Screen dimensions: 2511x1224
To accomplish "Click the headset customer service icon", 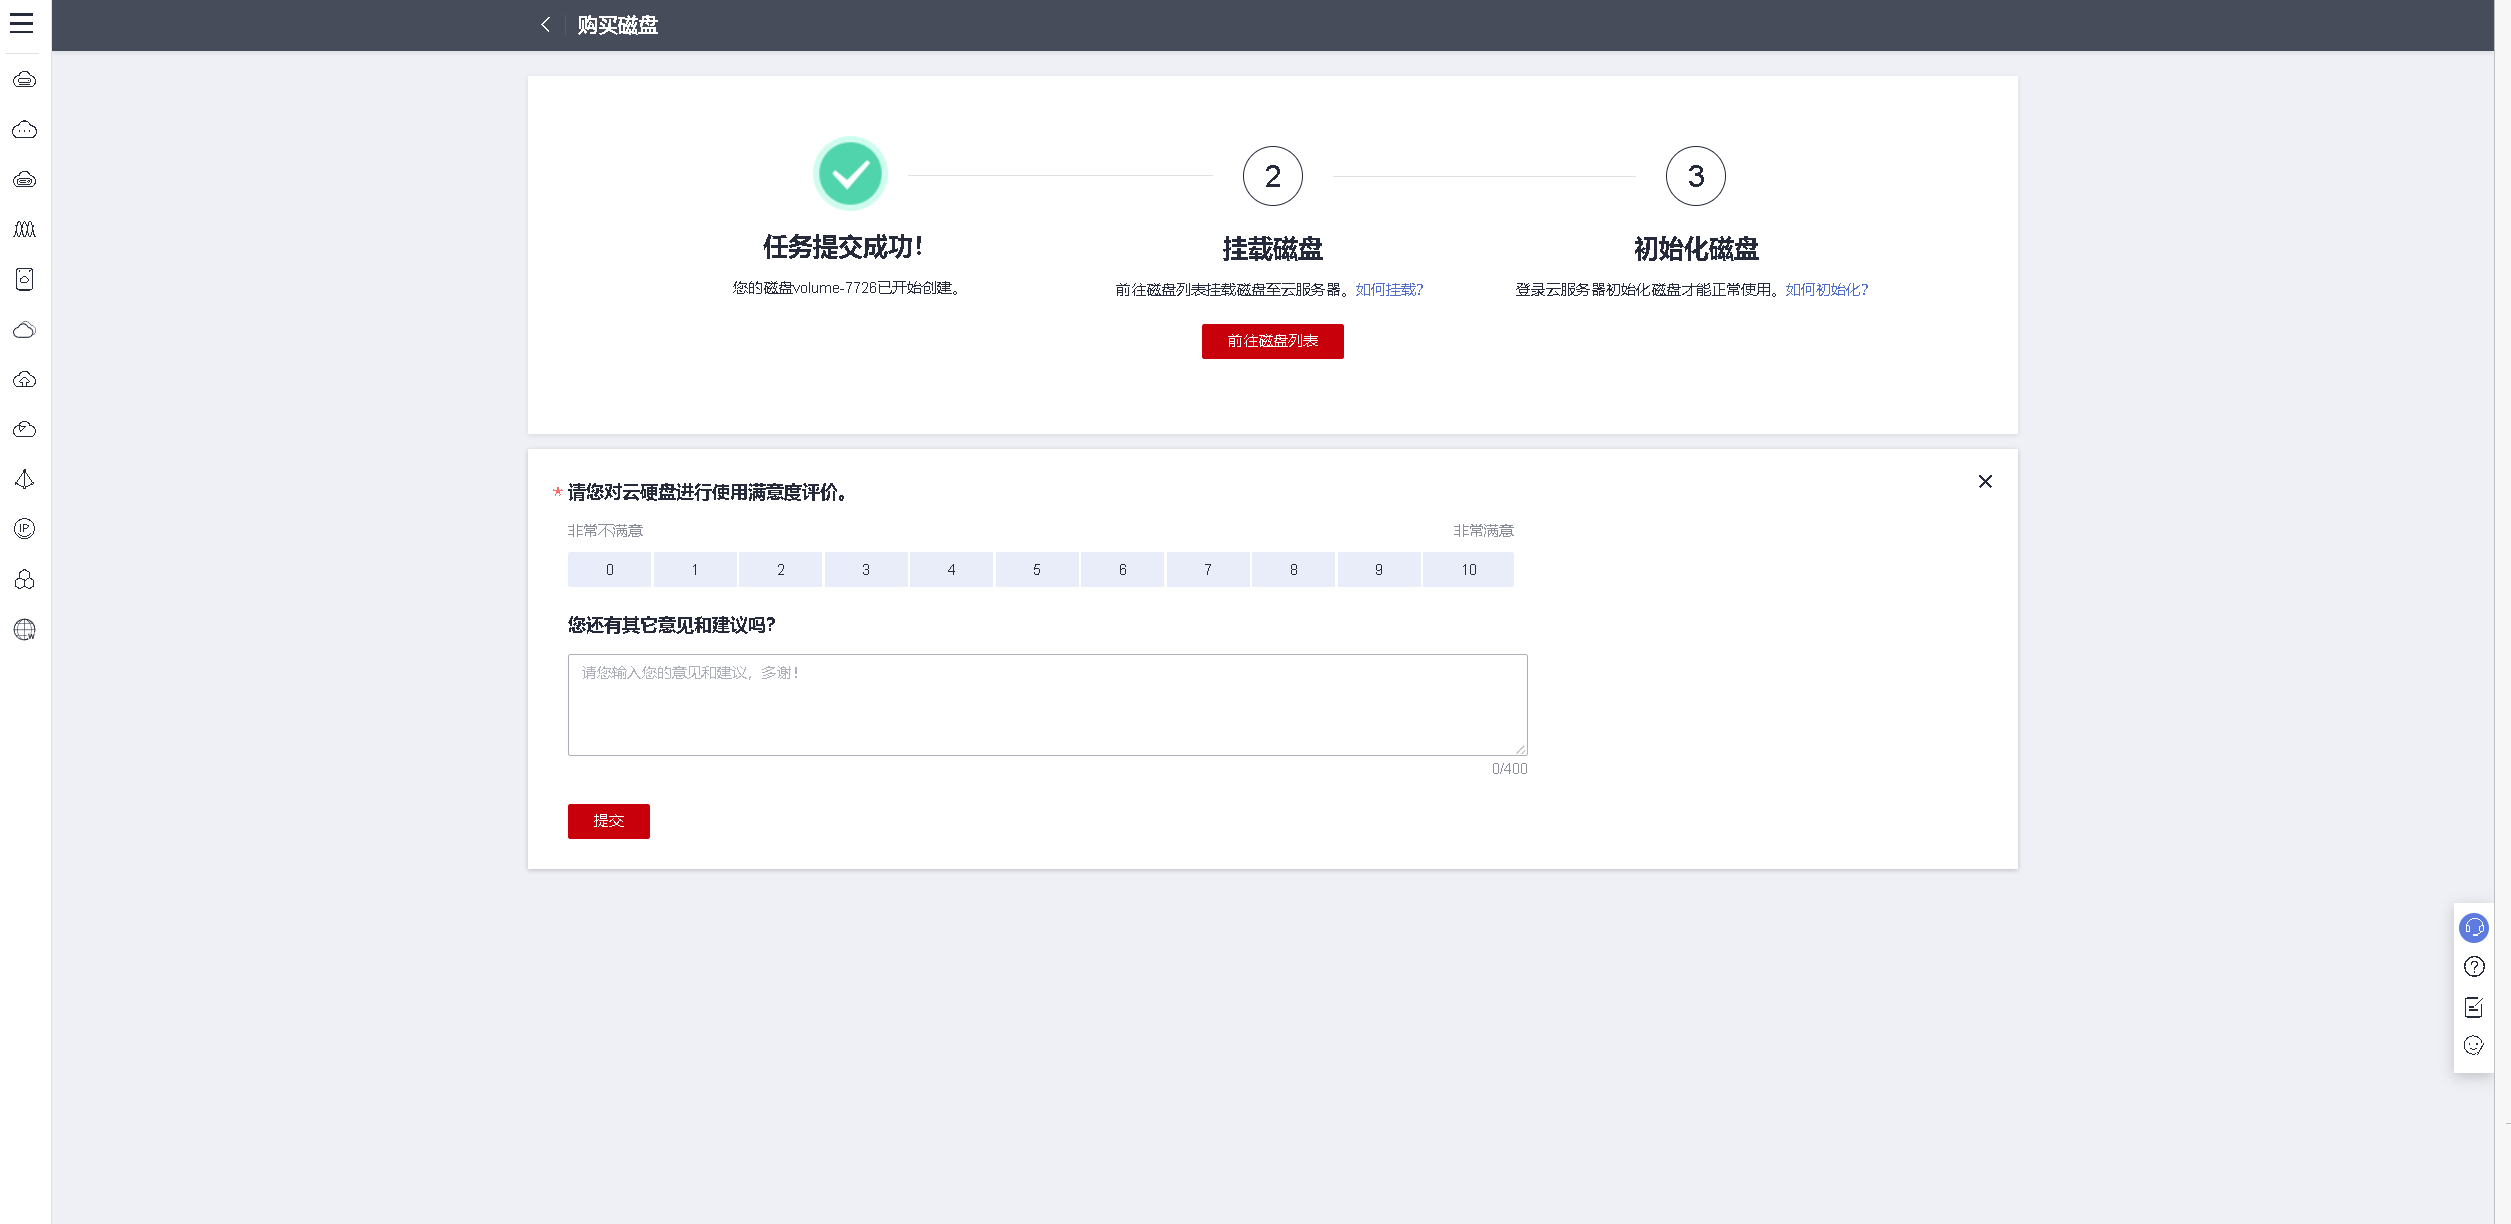I will [x=2473, y=928].
